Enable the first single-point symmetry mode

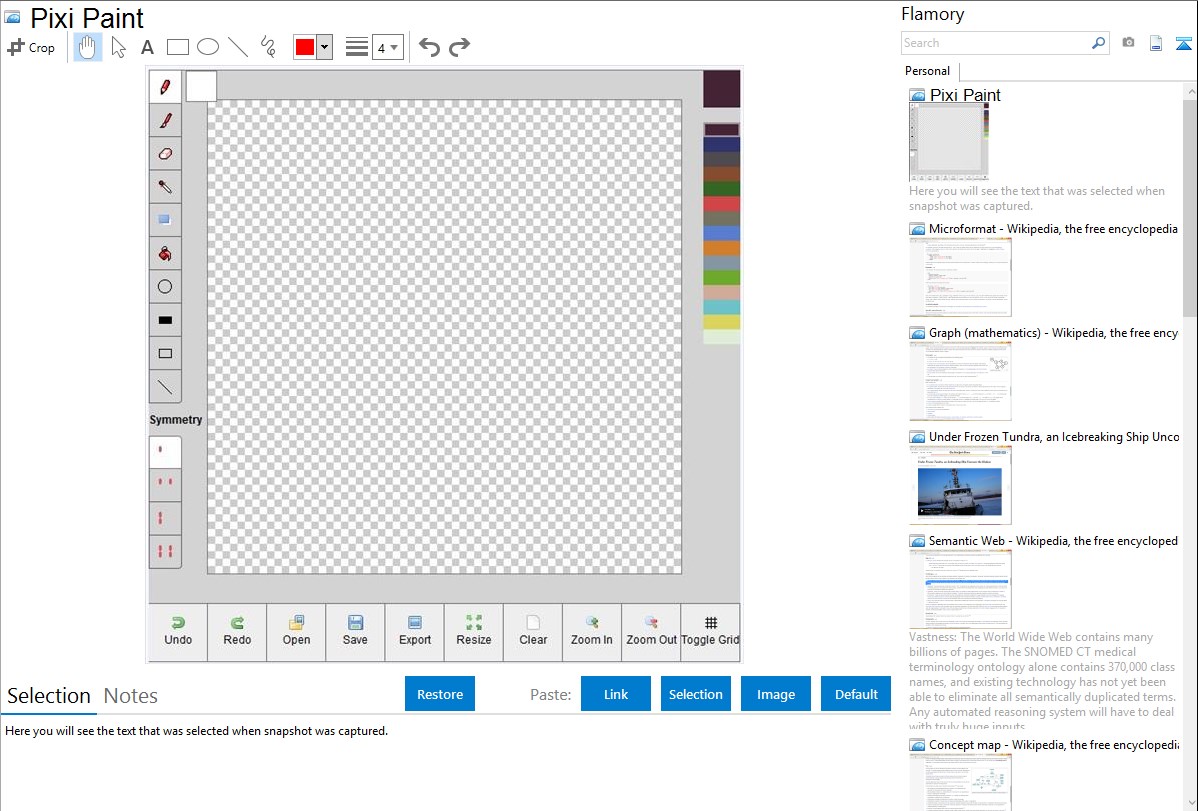point(165,451)
